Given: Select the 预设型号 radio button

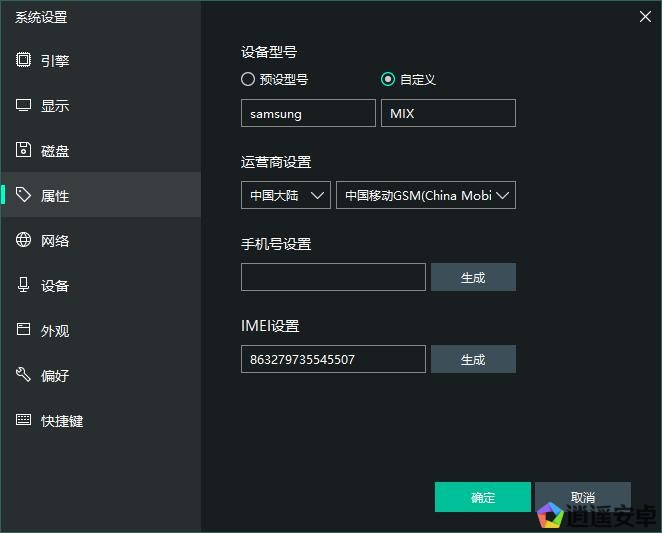Looking at the screenshot, I should click(248, 79).
